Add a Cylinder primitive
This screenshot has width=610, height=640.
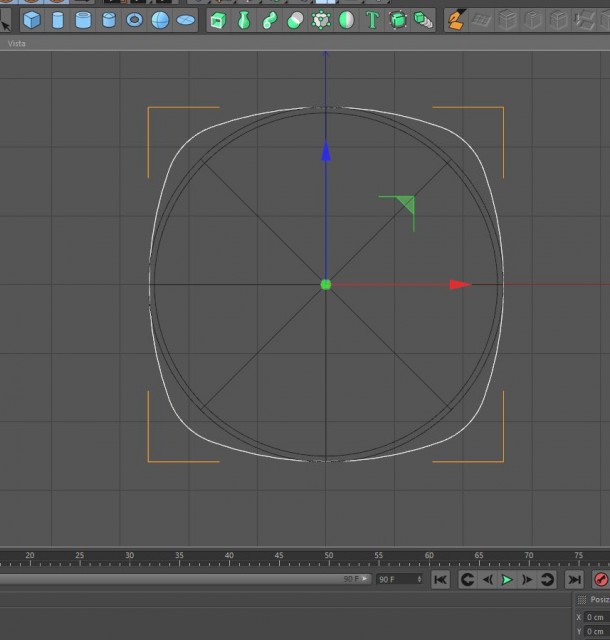point(58,20)
